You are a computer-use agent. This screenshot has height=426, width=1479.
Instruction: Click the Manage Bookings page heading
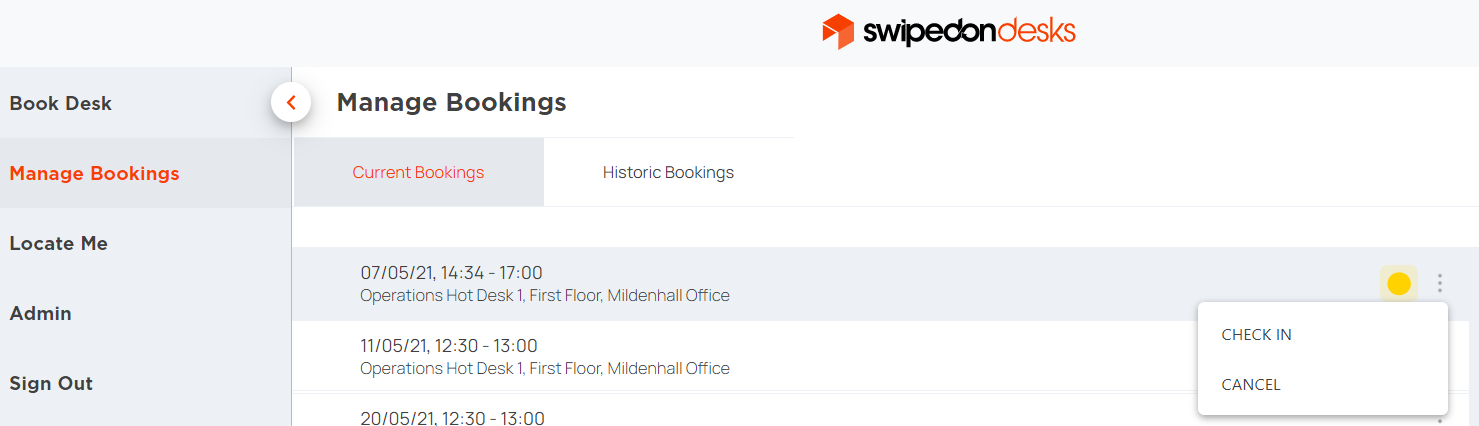[x=451, y=102]
